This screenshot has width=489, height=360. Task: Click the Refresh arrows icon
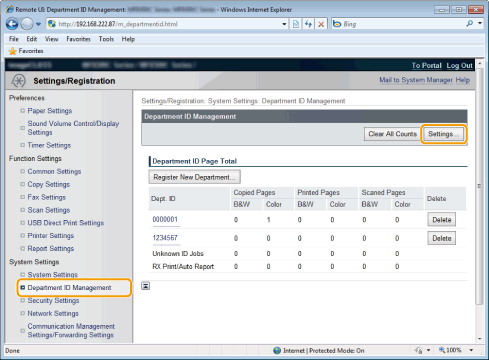pyautogui.click(x=308, y=24)
